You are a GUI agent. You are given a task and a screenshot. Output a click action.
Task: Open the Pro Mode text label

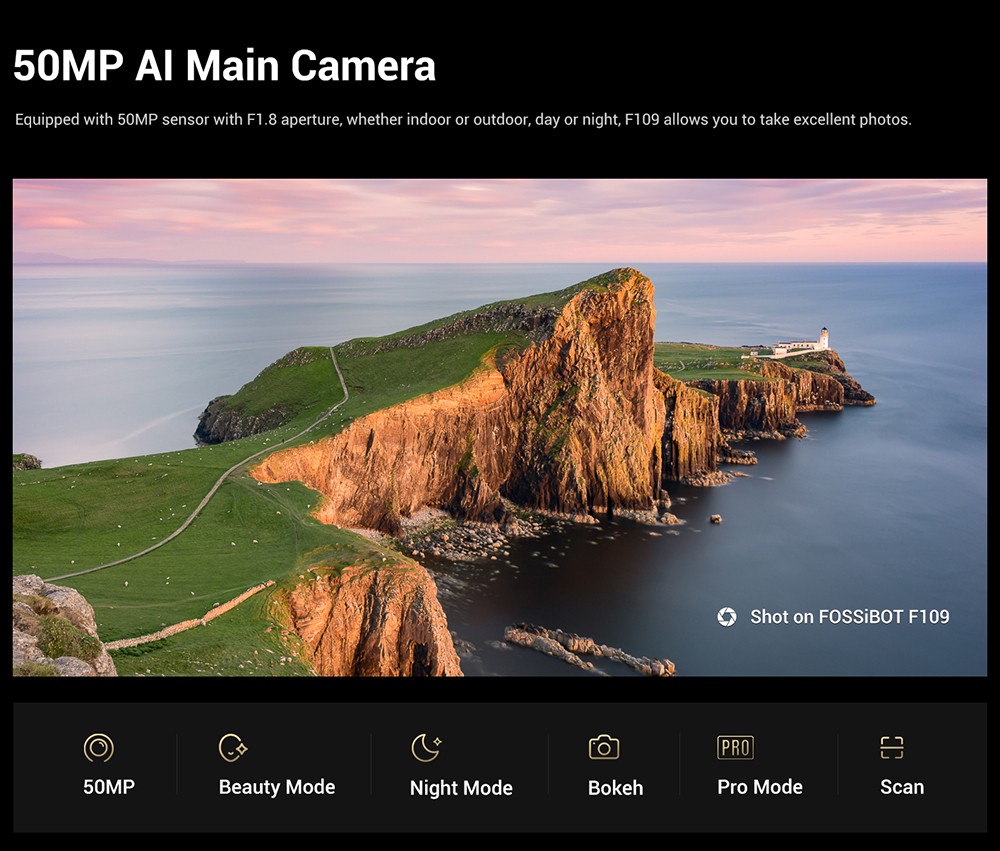[760, 787]
